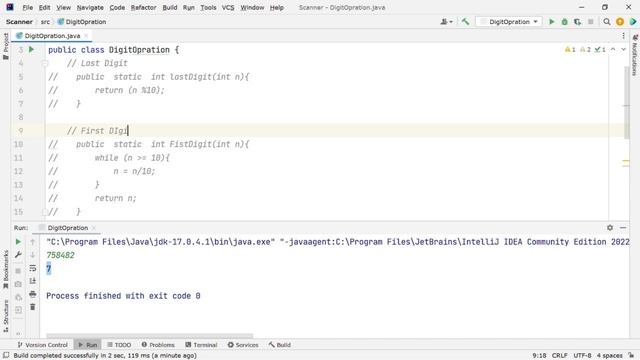Click the up-stack-trace arrow in Run panel
Image resolution: width=640 pixels, height=360 pixels.
pyautogui.click(x=33, y=242)
